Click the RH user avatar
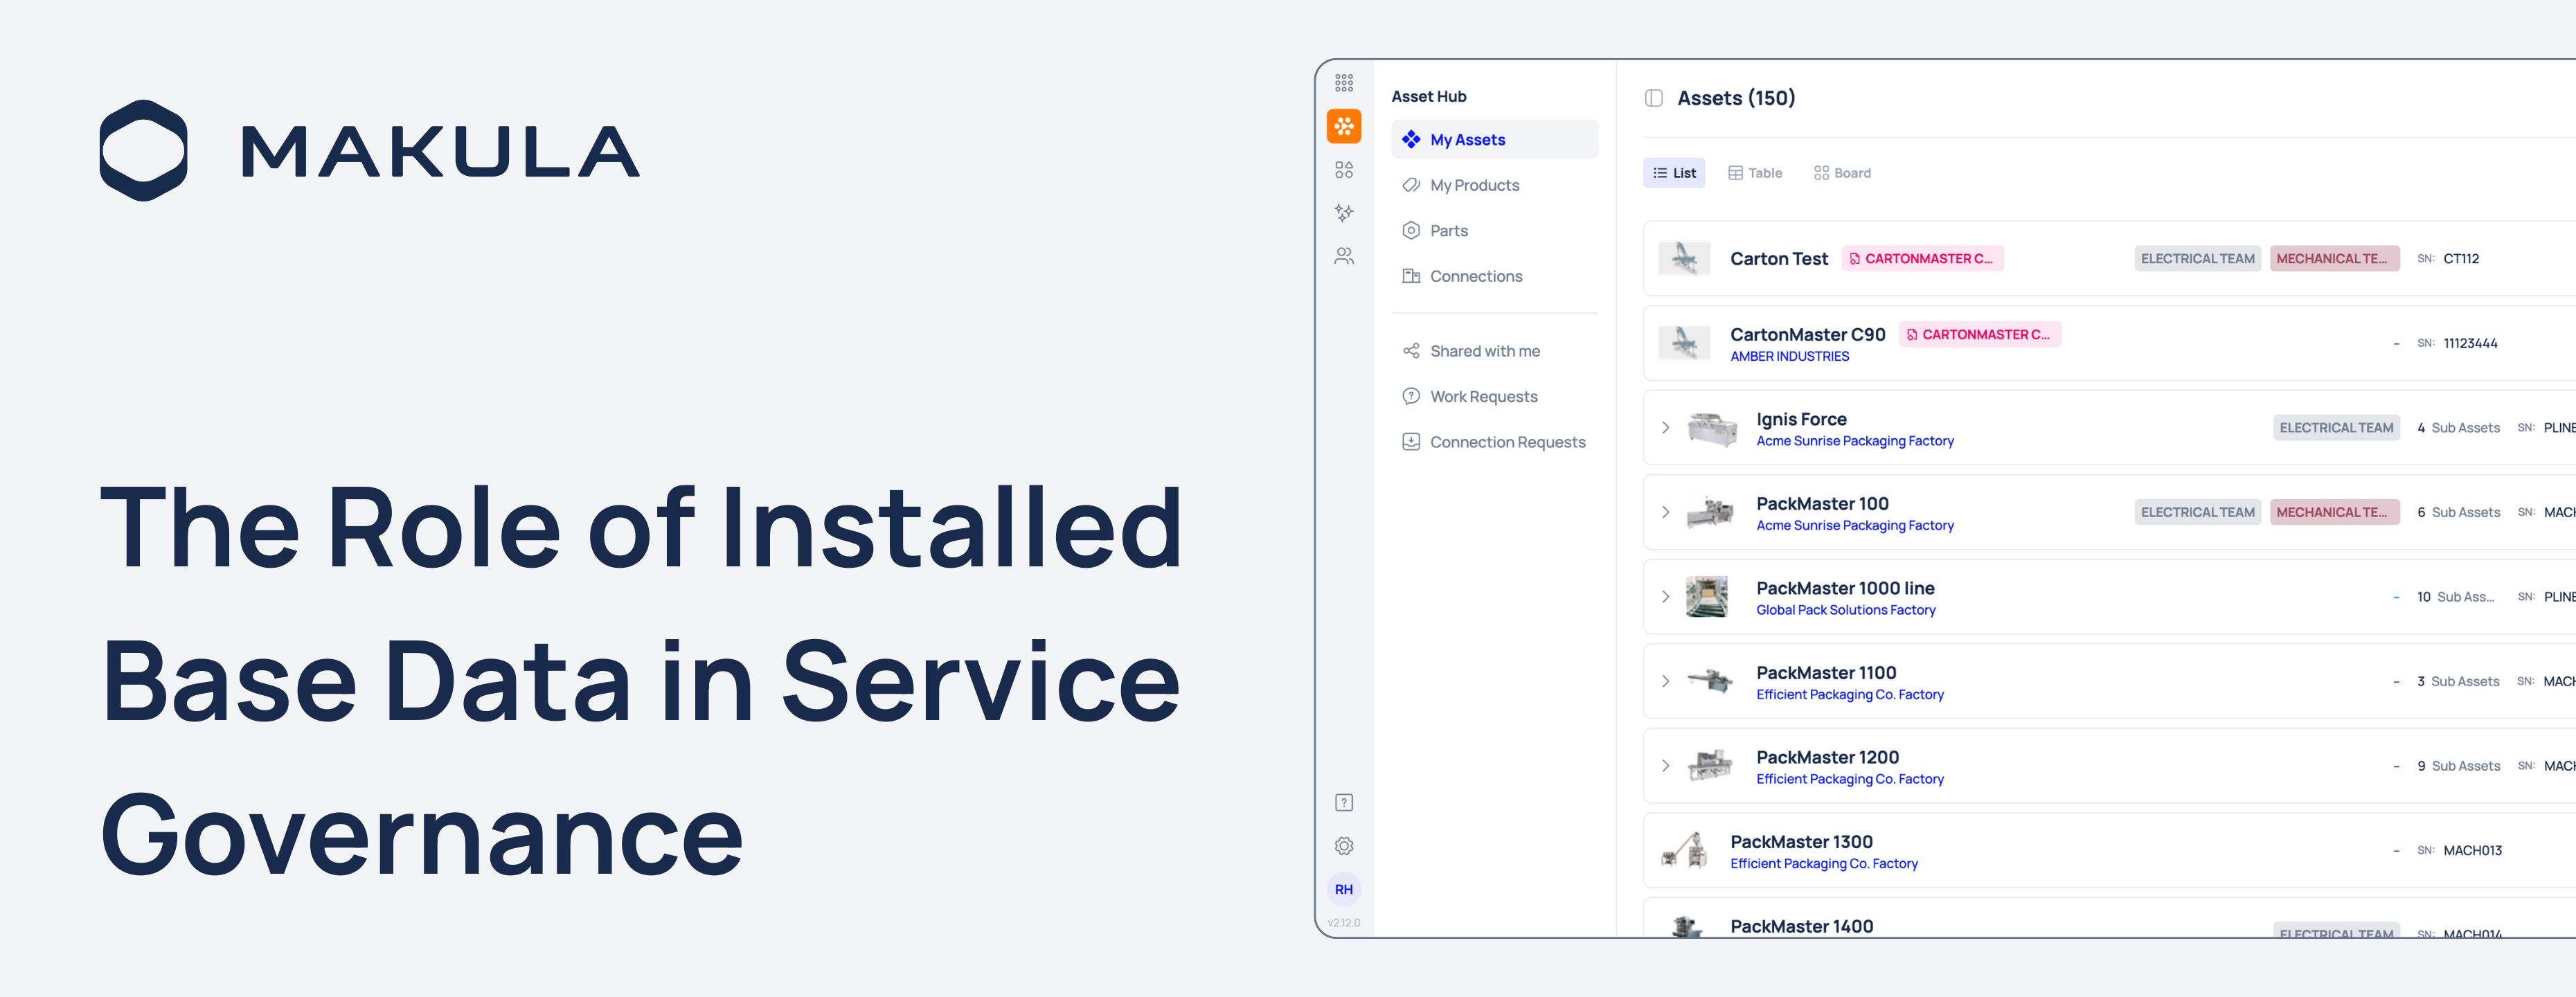Image resolution: width=2576 pixels, height=997 pixels. pos(1343,889)
